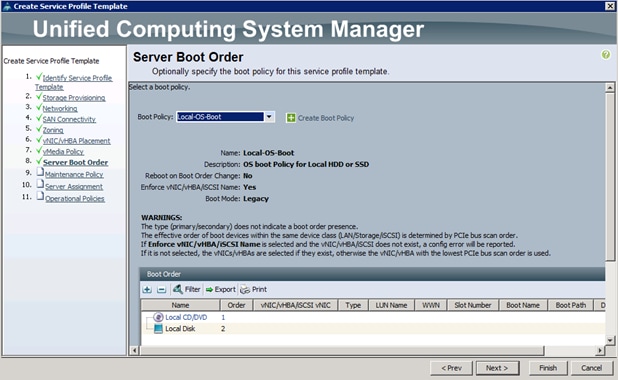Screen dimensions: 618x380
Task: Click the Print printer icon
Action: tap(245, 290)
